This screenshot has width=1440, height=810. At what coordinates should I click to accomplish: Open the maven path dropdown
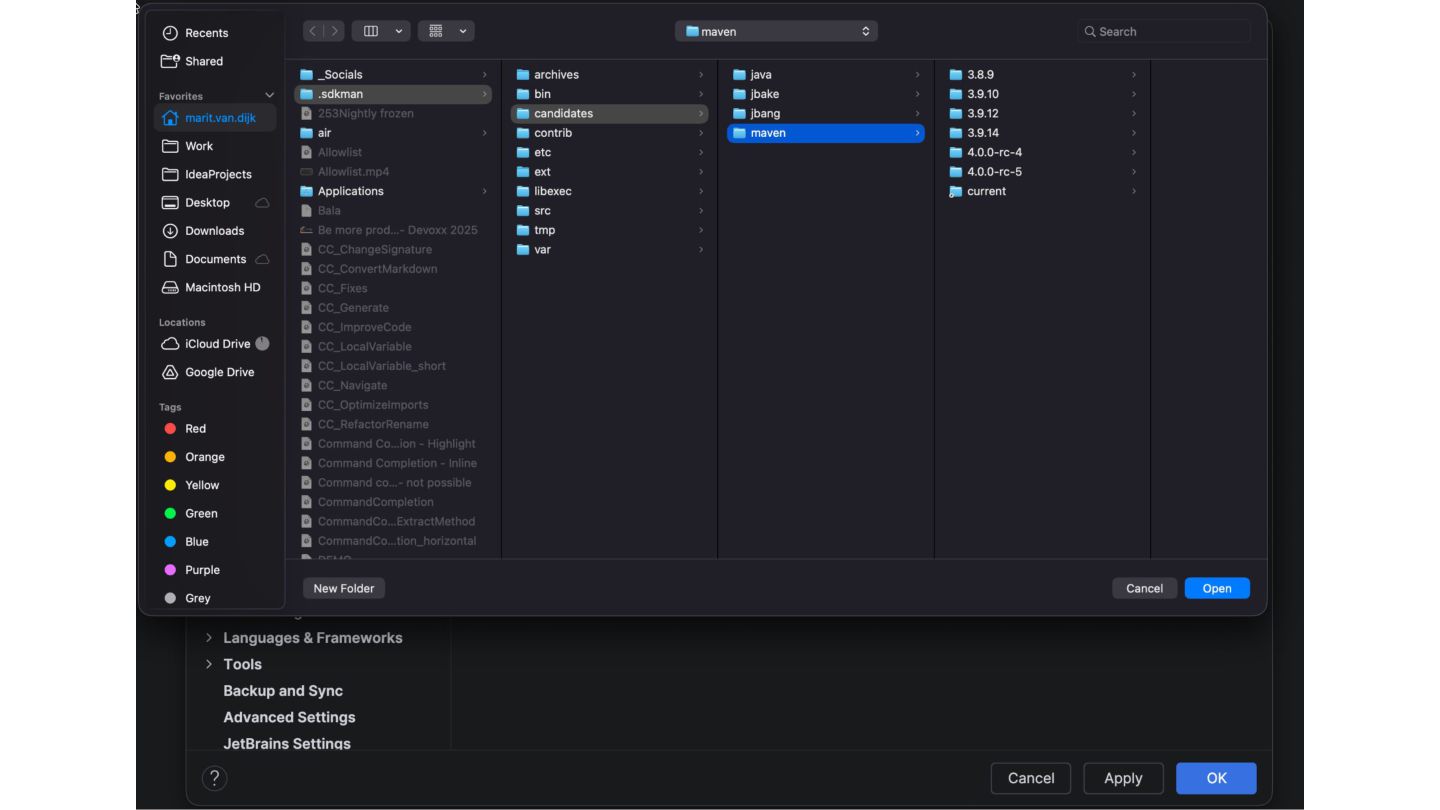pyautogui.click(x=776, y=31)
